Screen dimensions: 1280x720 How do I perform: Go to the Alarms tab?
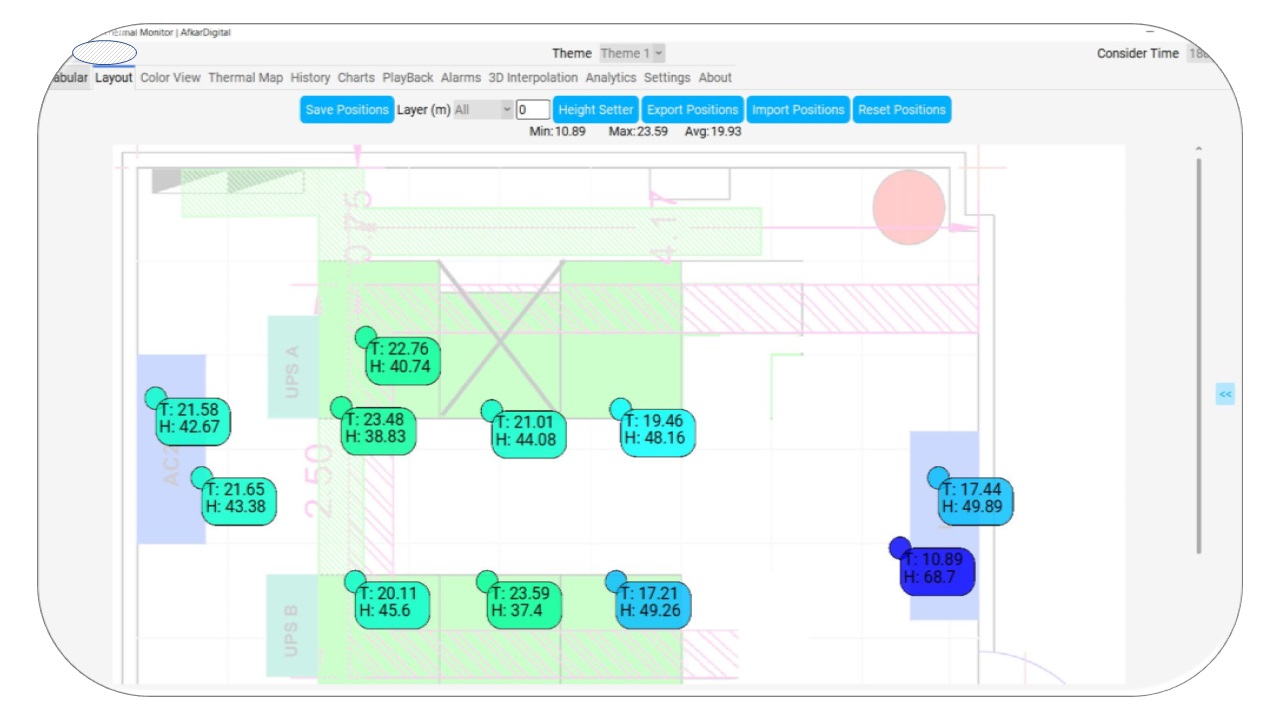click(x=461, y=78)
